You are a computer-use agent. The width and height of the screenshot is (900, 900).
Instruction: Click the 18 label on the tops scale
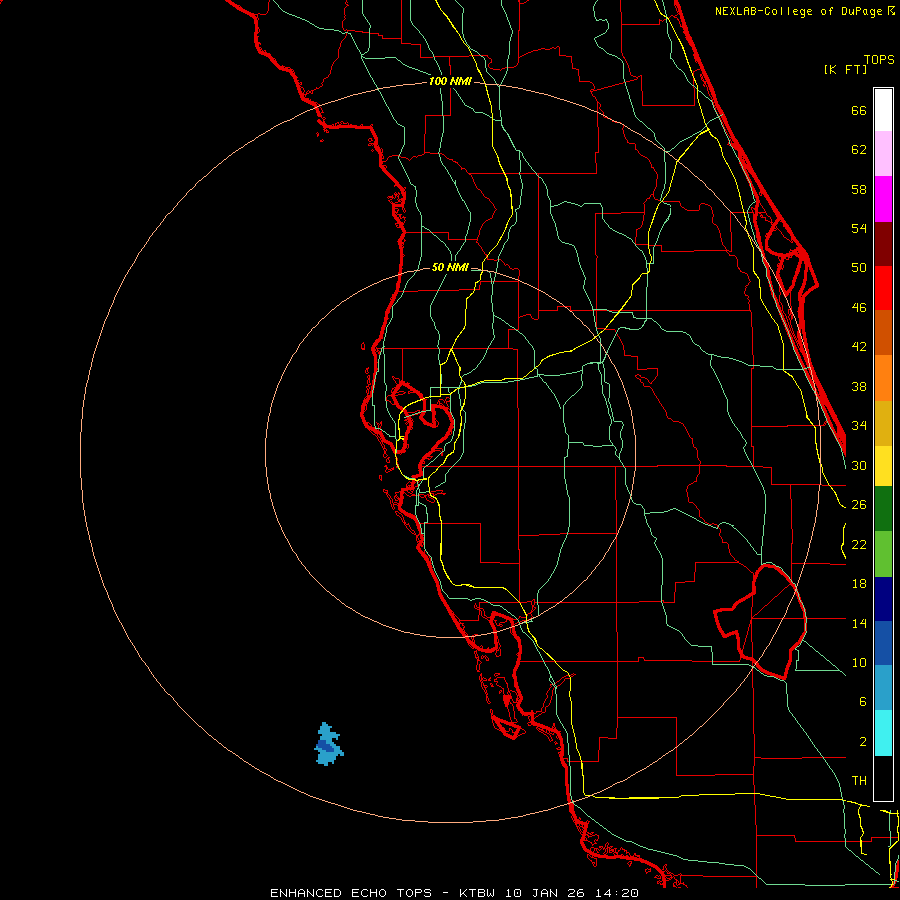(x=859, y=584)
